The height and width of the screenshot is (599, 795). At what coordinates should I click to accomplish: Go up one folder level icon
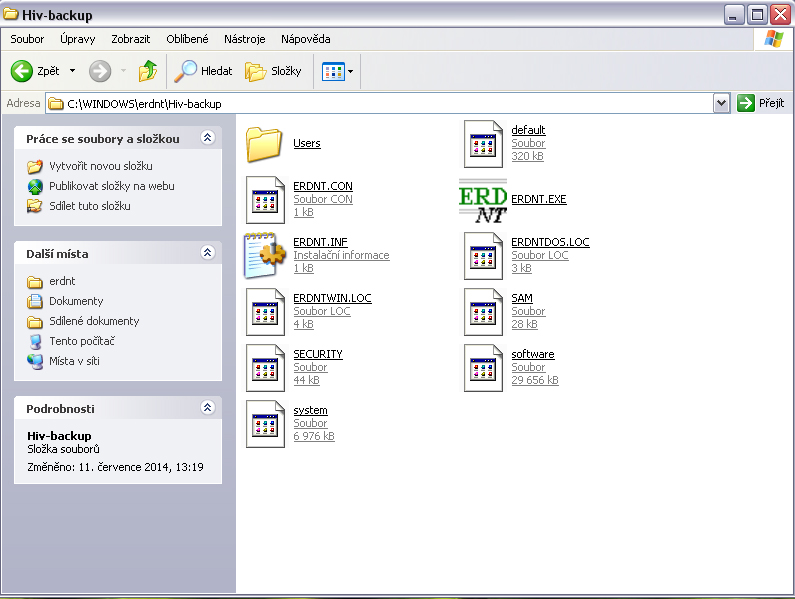[x=148, y=71]
